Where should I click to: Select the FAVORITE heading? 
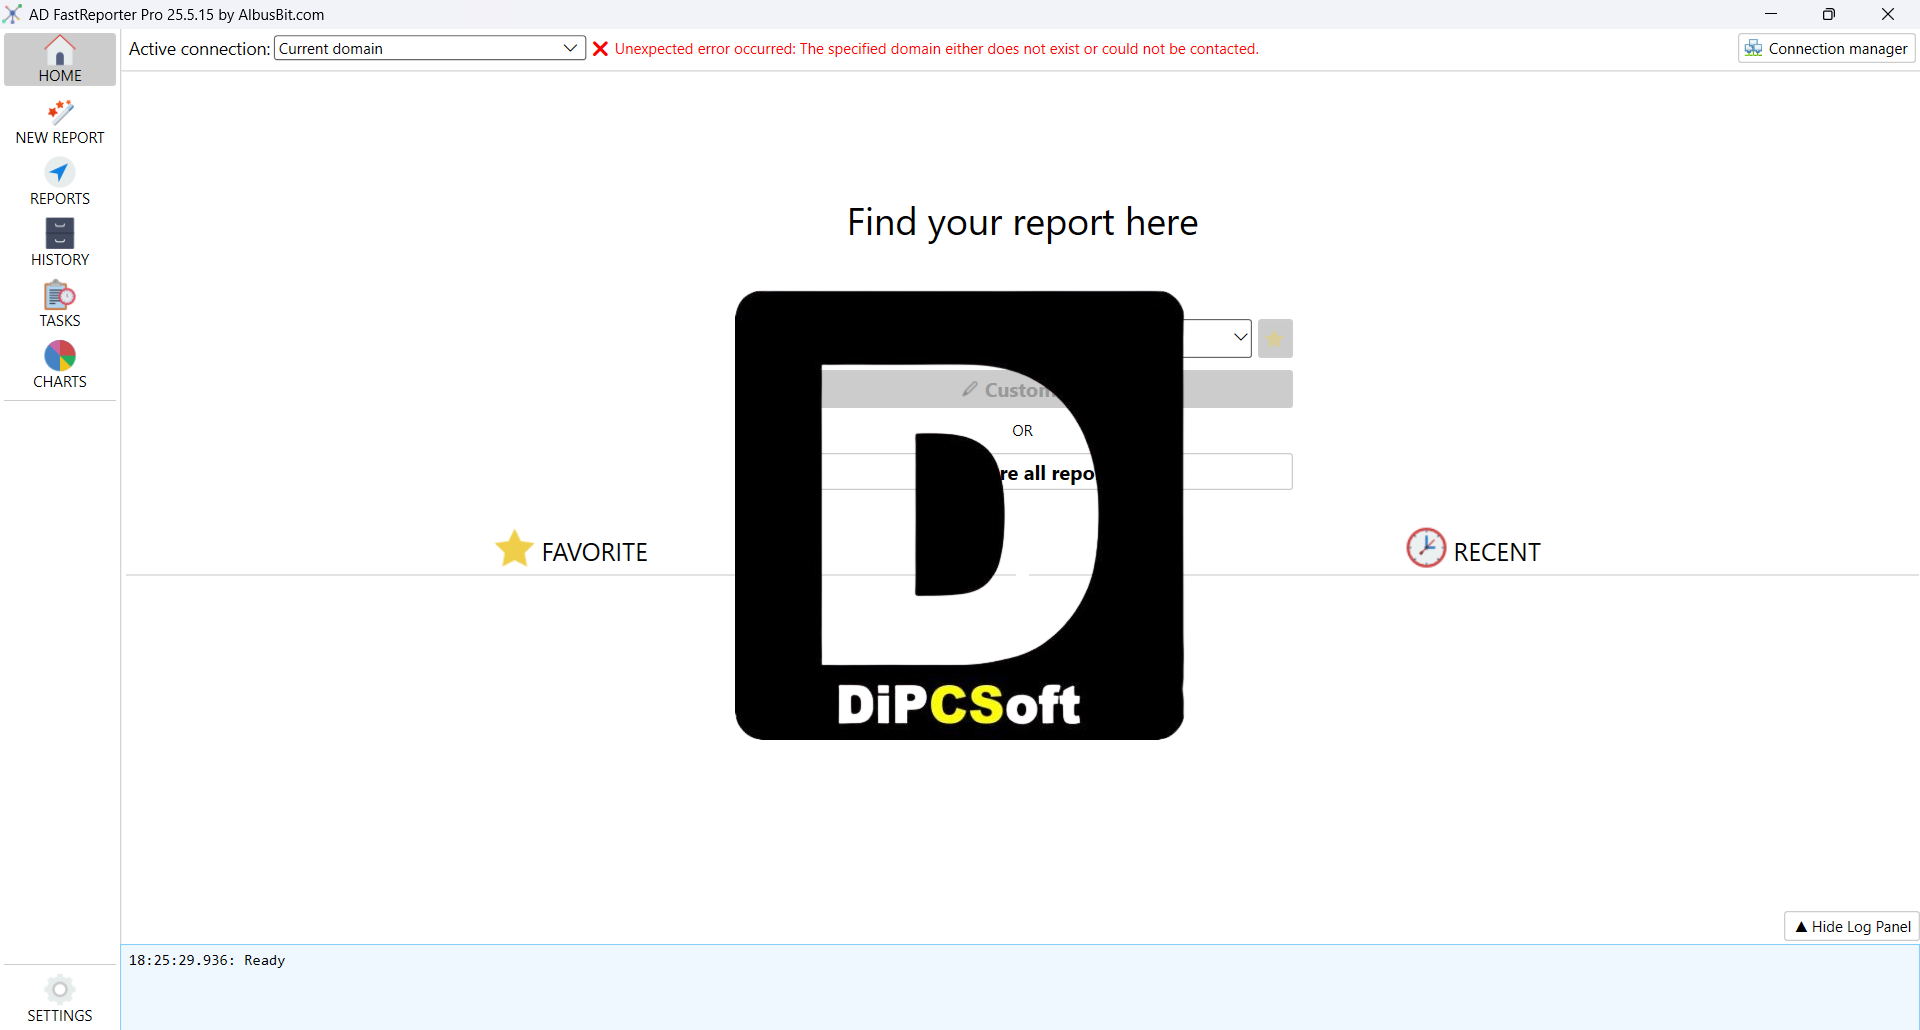[594, 552]
